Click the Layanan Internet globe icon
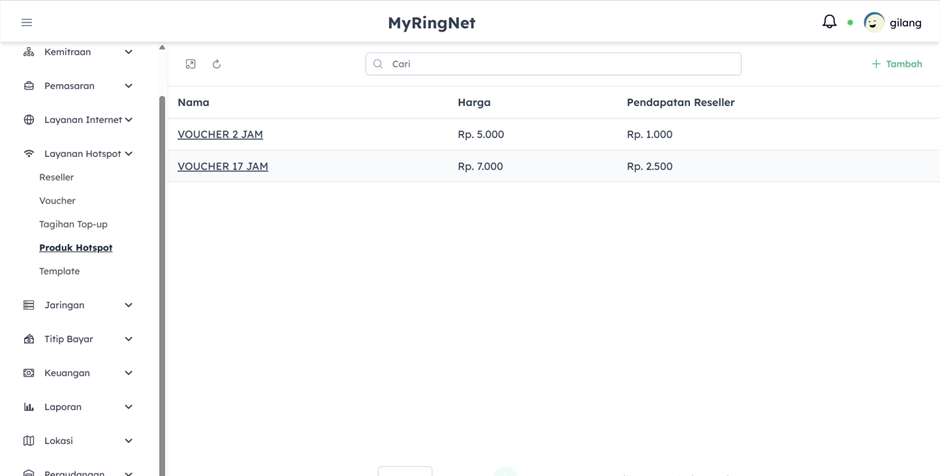Image resolution: width=940 pixels, height=476 pixels. click(29, 120)
